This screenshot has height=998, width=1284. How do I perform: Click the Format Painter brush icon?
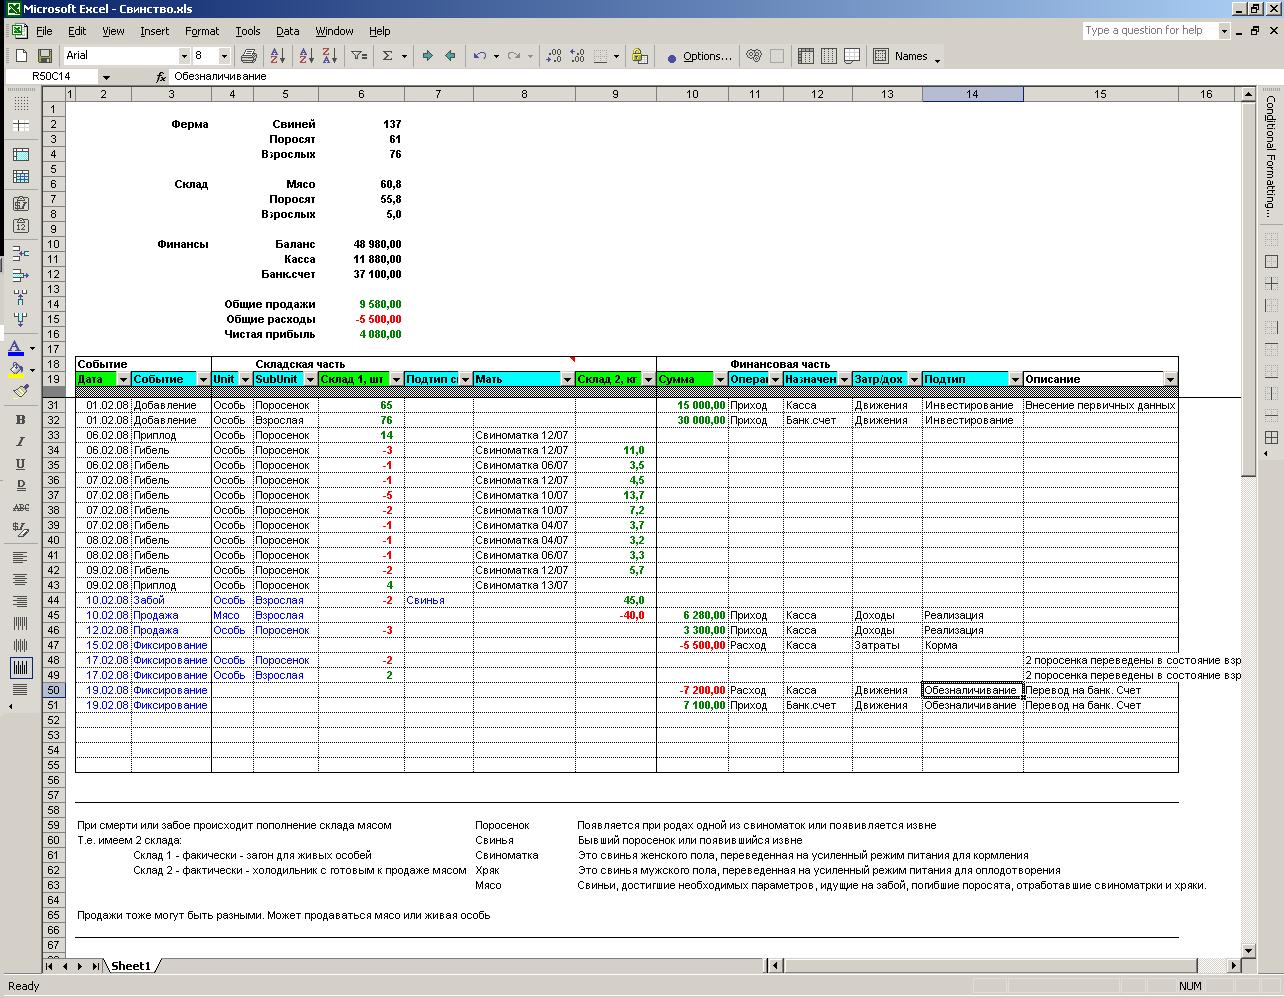(20, 391)
